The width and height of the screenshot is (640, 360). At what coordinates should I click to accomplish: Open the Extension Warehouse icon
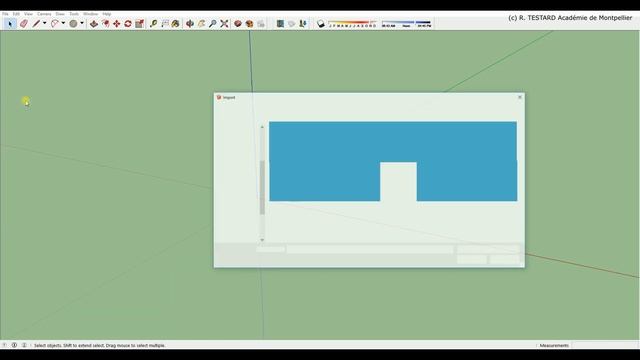coord(249,24)
